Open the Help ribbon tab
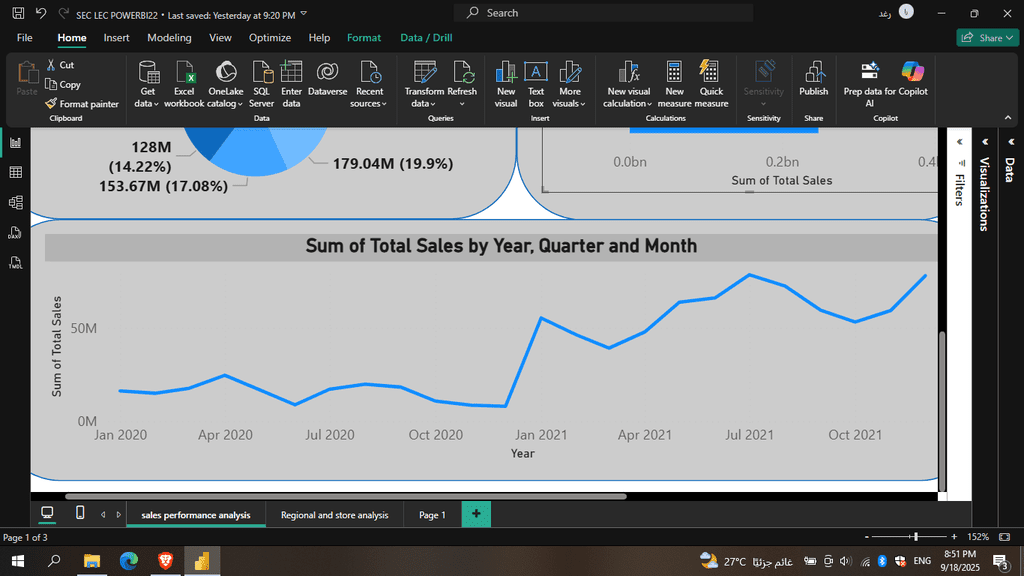The image size is (1024, 576). [319, 38]
